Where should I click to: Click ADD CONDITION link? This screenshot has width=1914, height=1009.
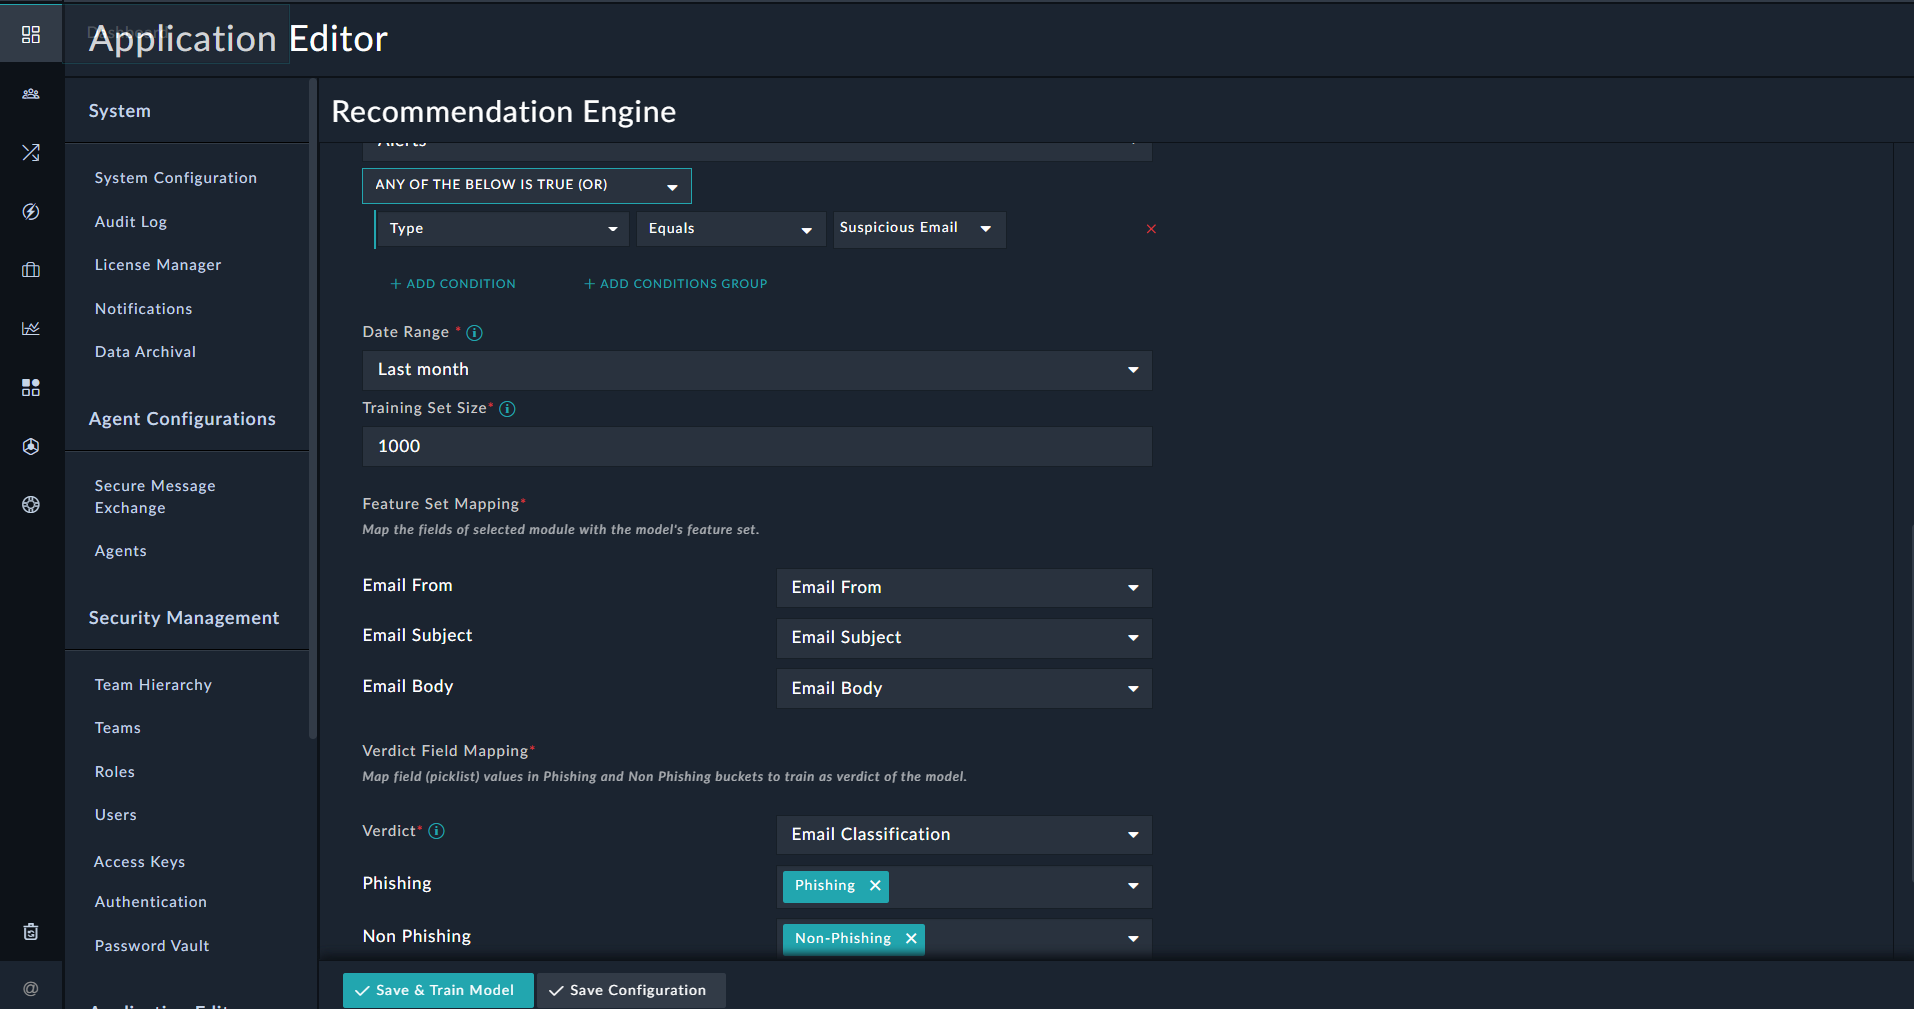tap(453, 283)
